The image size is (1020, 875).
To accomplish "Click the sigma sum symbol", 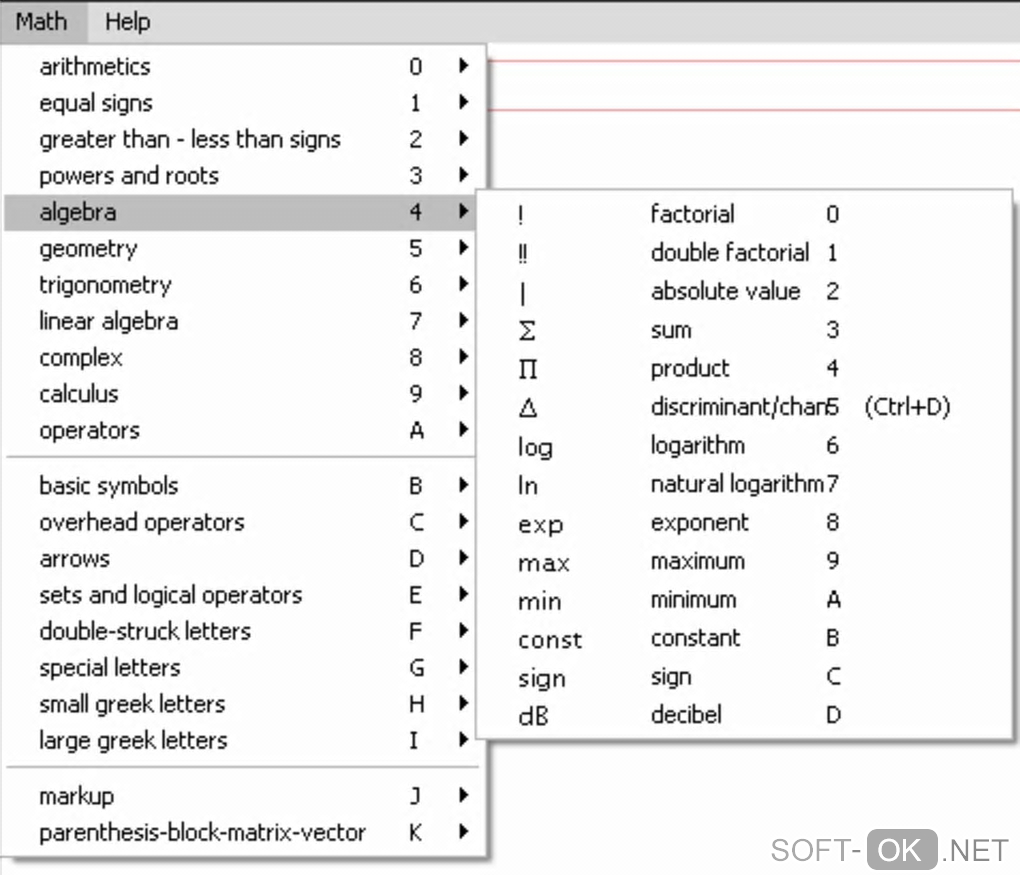I will point(527,331).
